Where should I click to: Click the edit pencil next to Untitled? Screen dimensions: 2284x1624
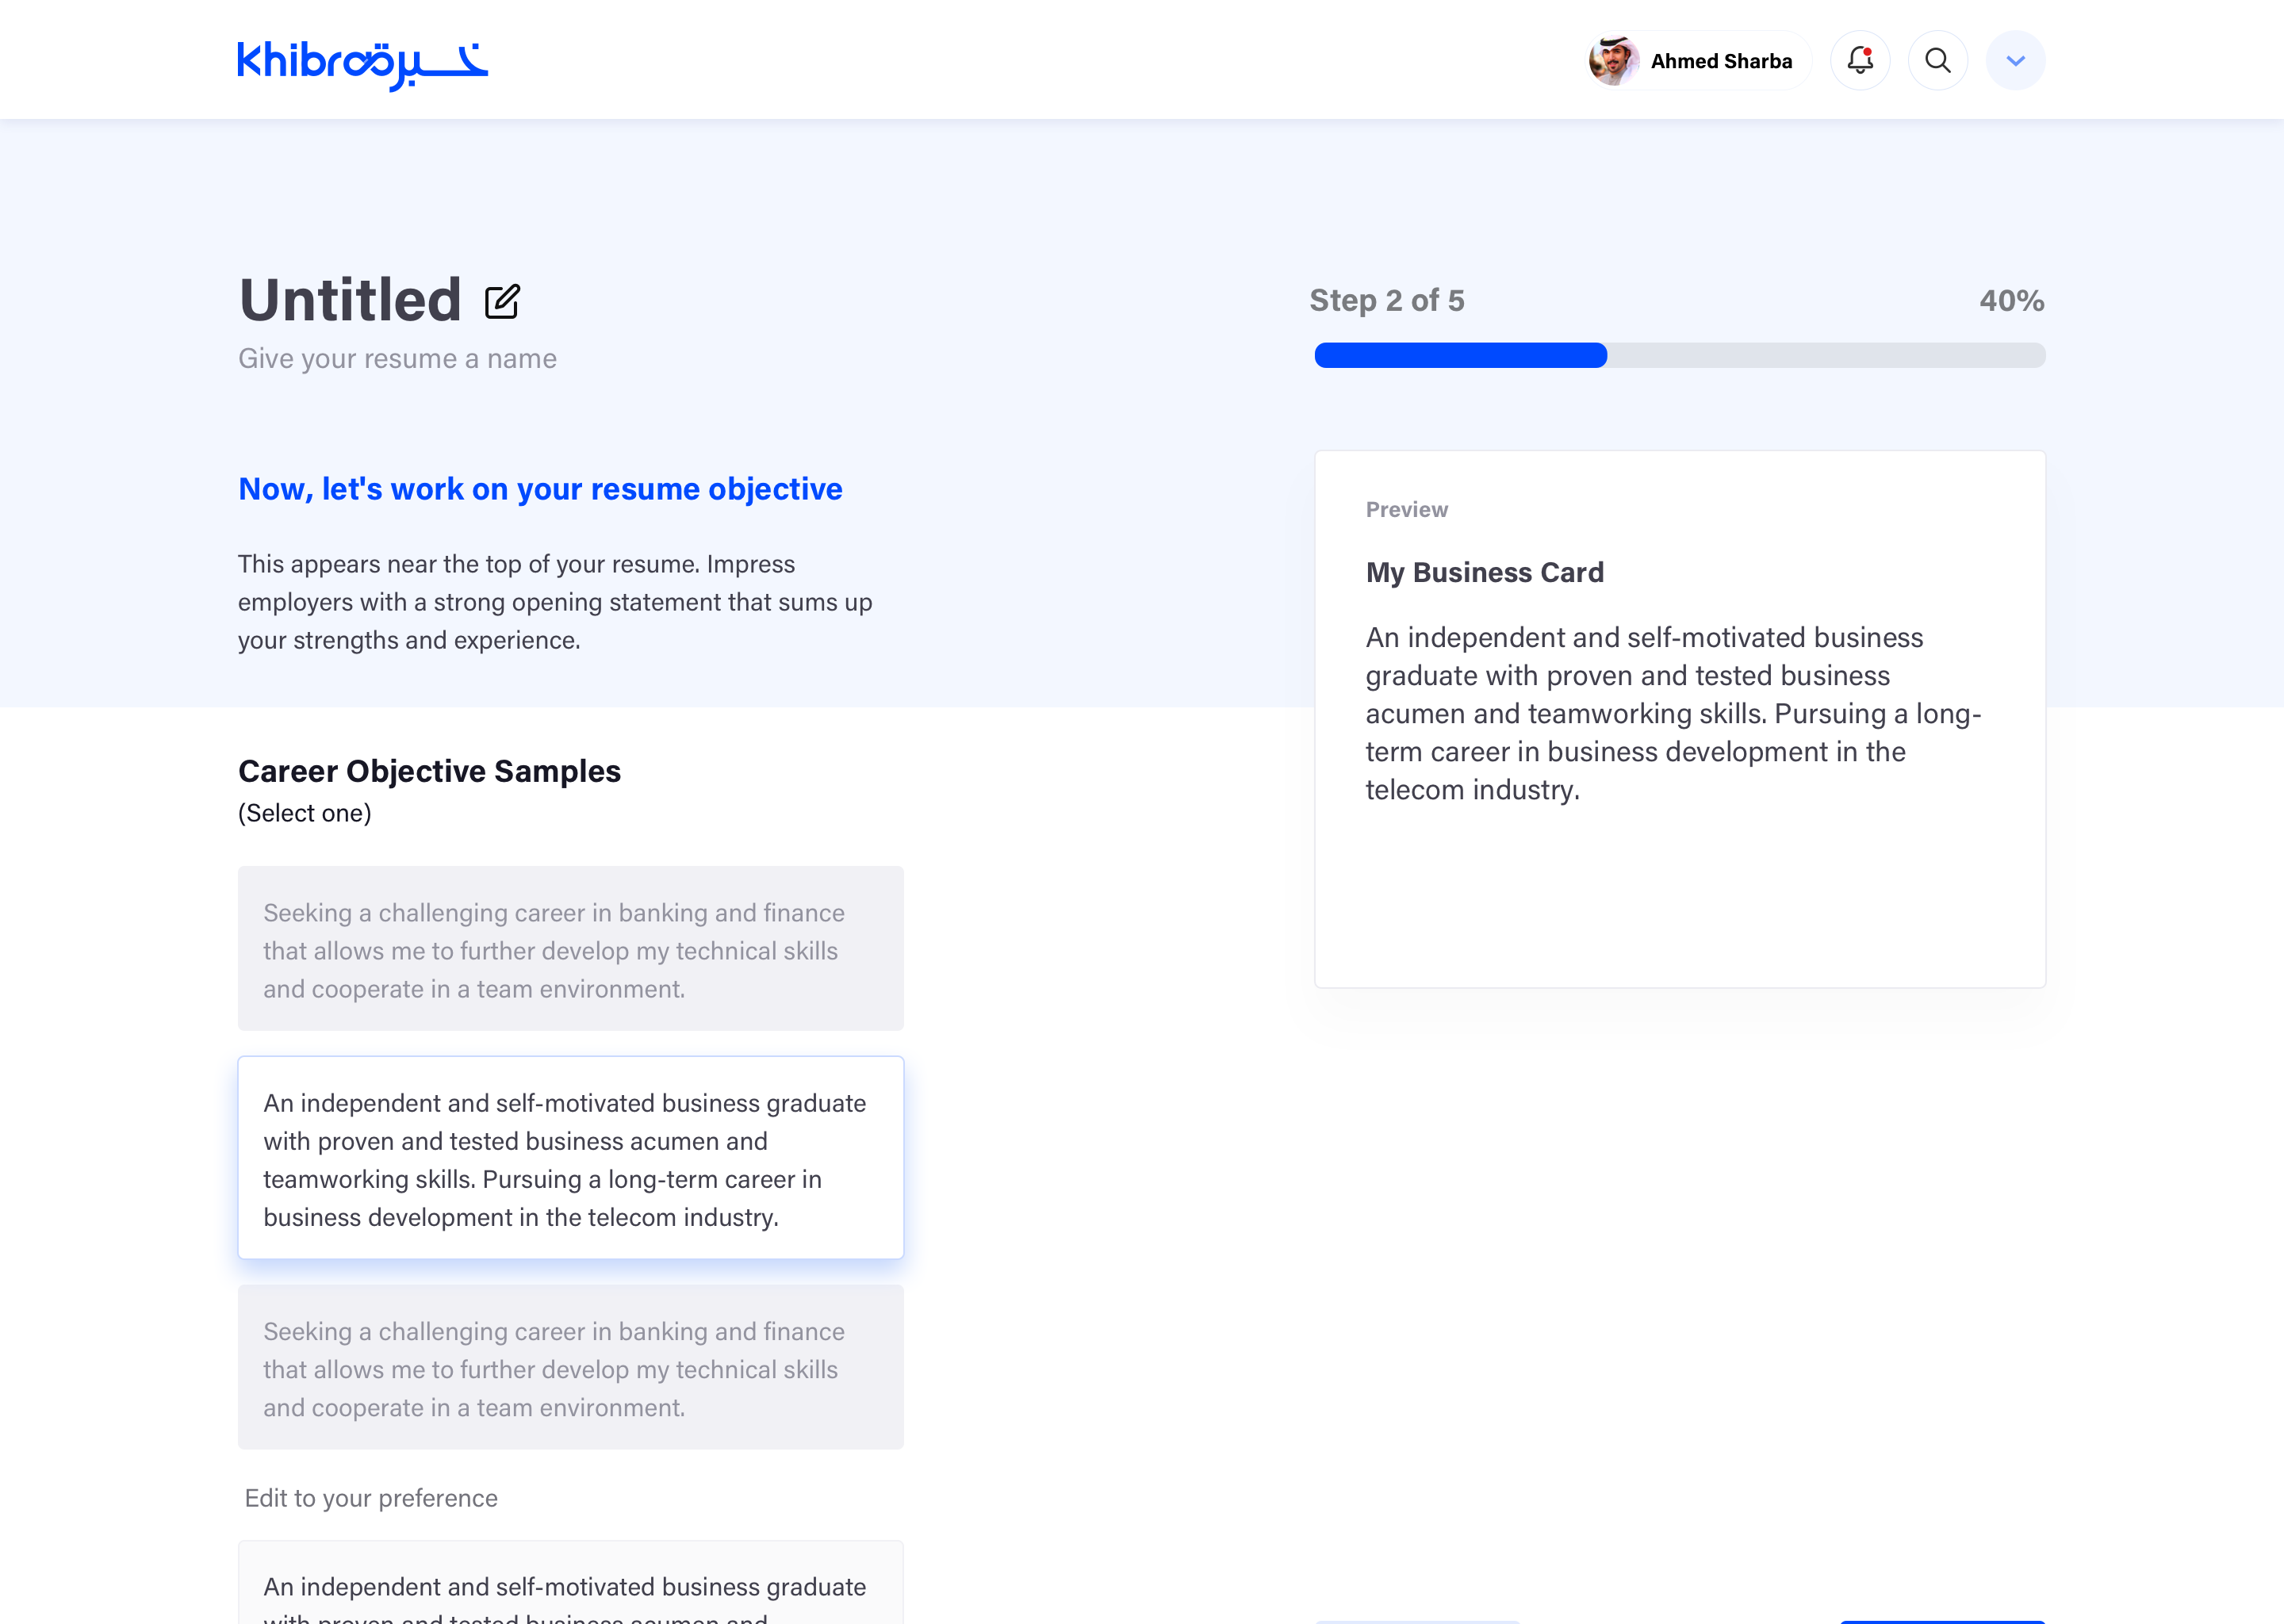tap(502, 301)
